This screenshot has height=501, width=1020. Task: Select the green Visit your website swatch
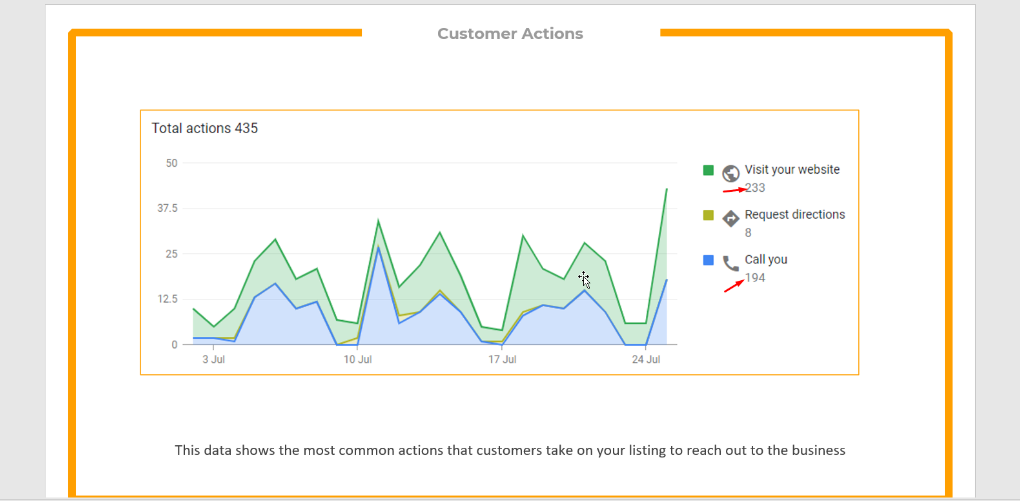tap(708, 170)
